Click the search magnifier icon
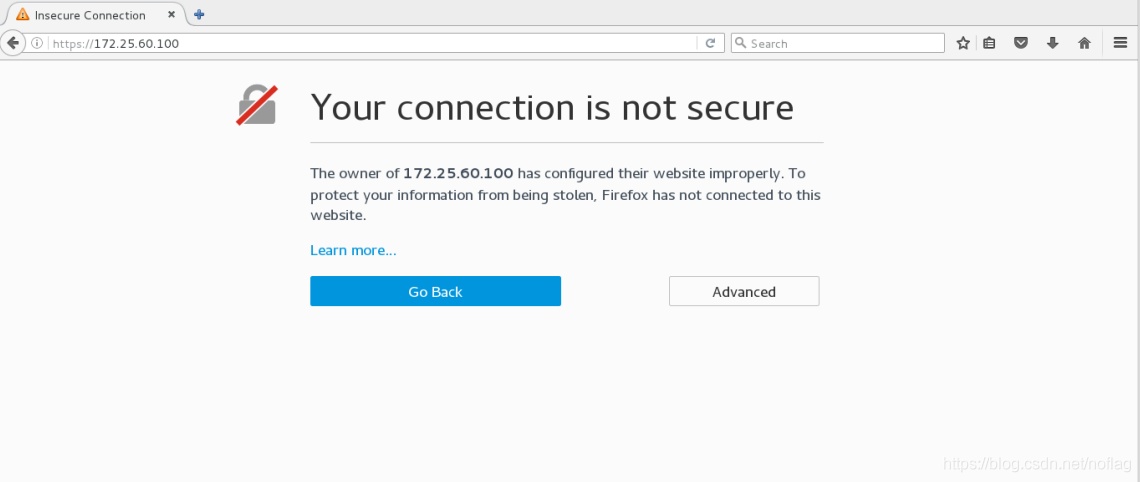1140x482 pixels. click(741, 43)
